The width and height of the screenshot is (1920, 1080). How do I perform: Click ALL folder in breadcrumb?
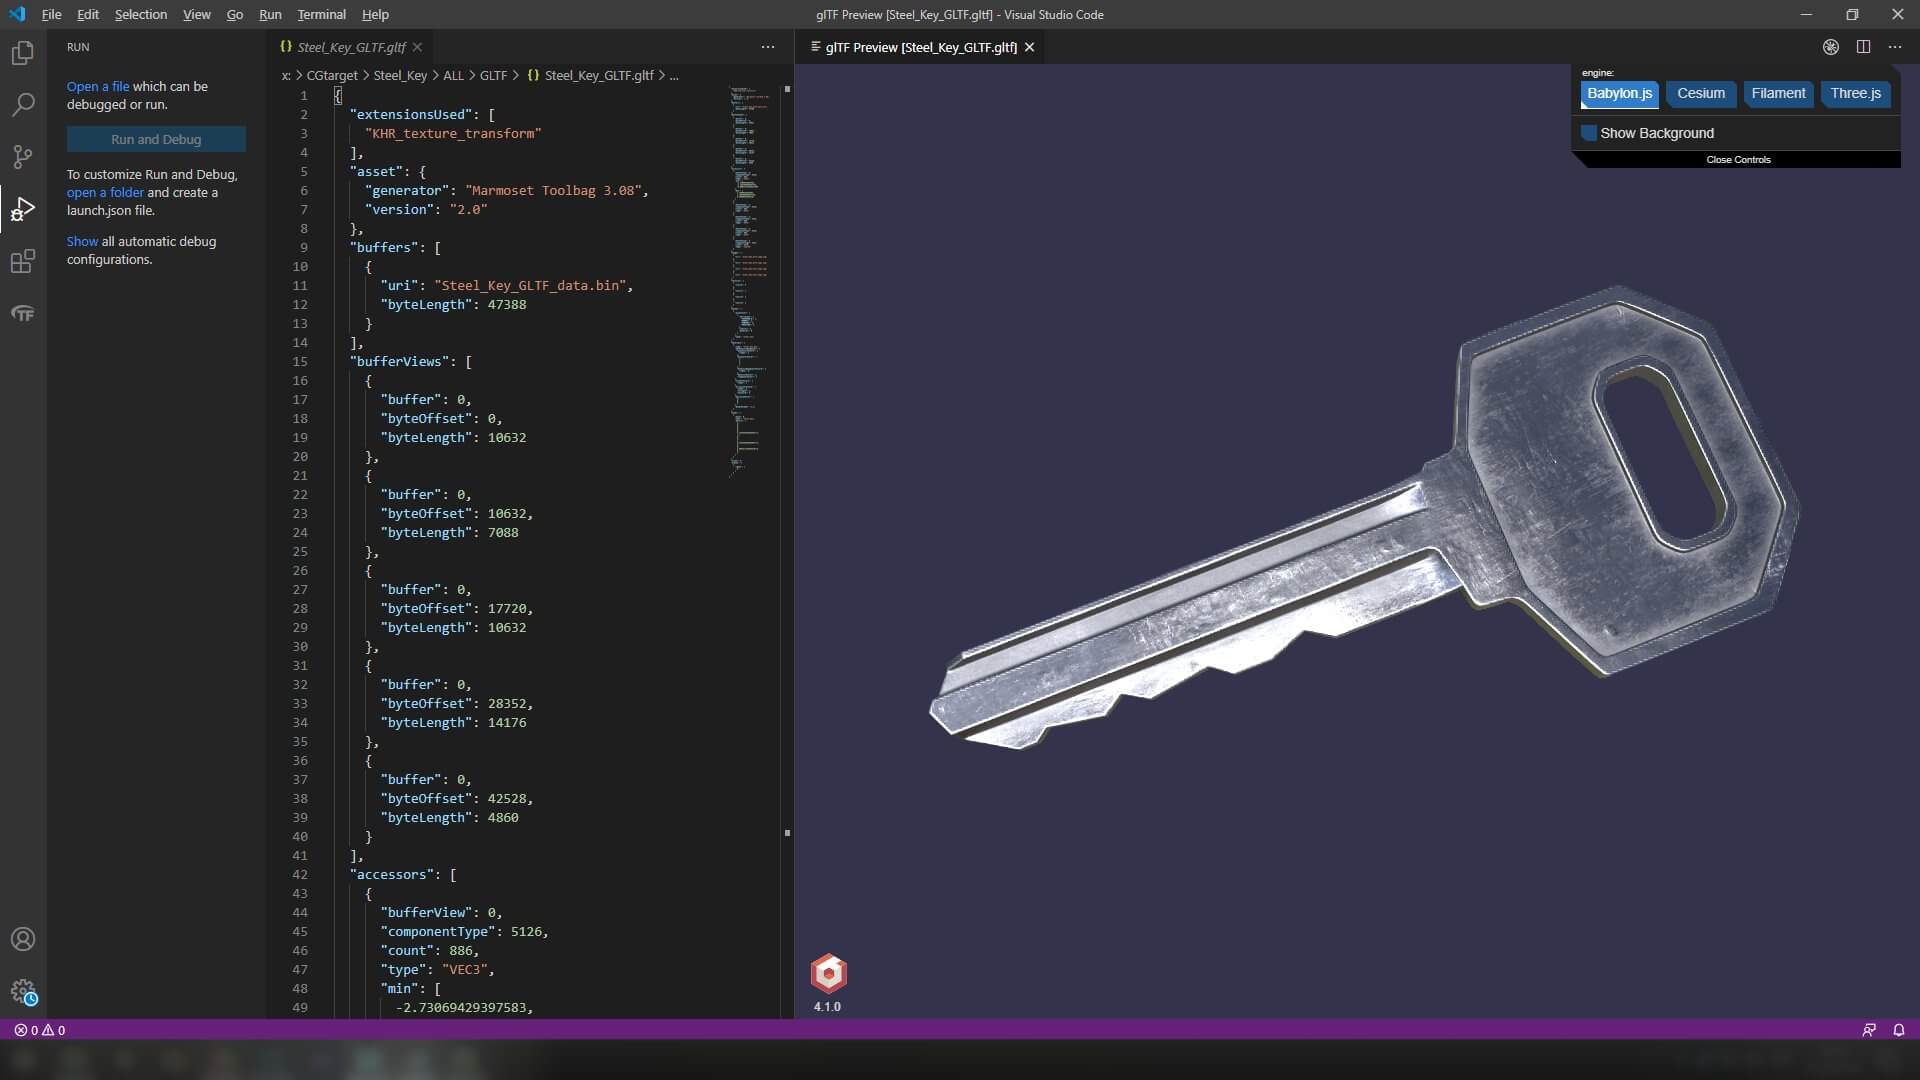[453, 75]
